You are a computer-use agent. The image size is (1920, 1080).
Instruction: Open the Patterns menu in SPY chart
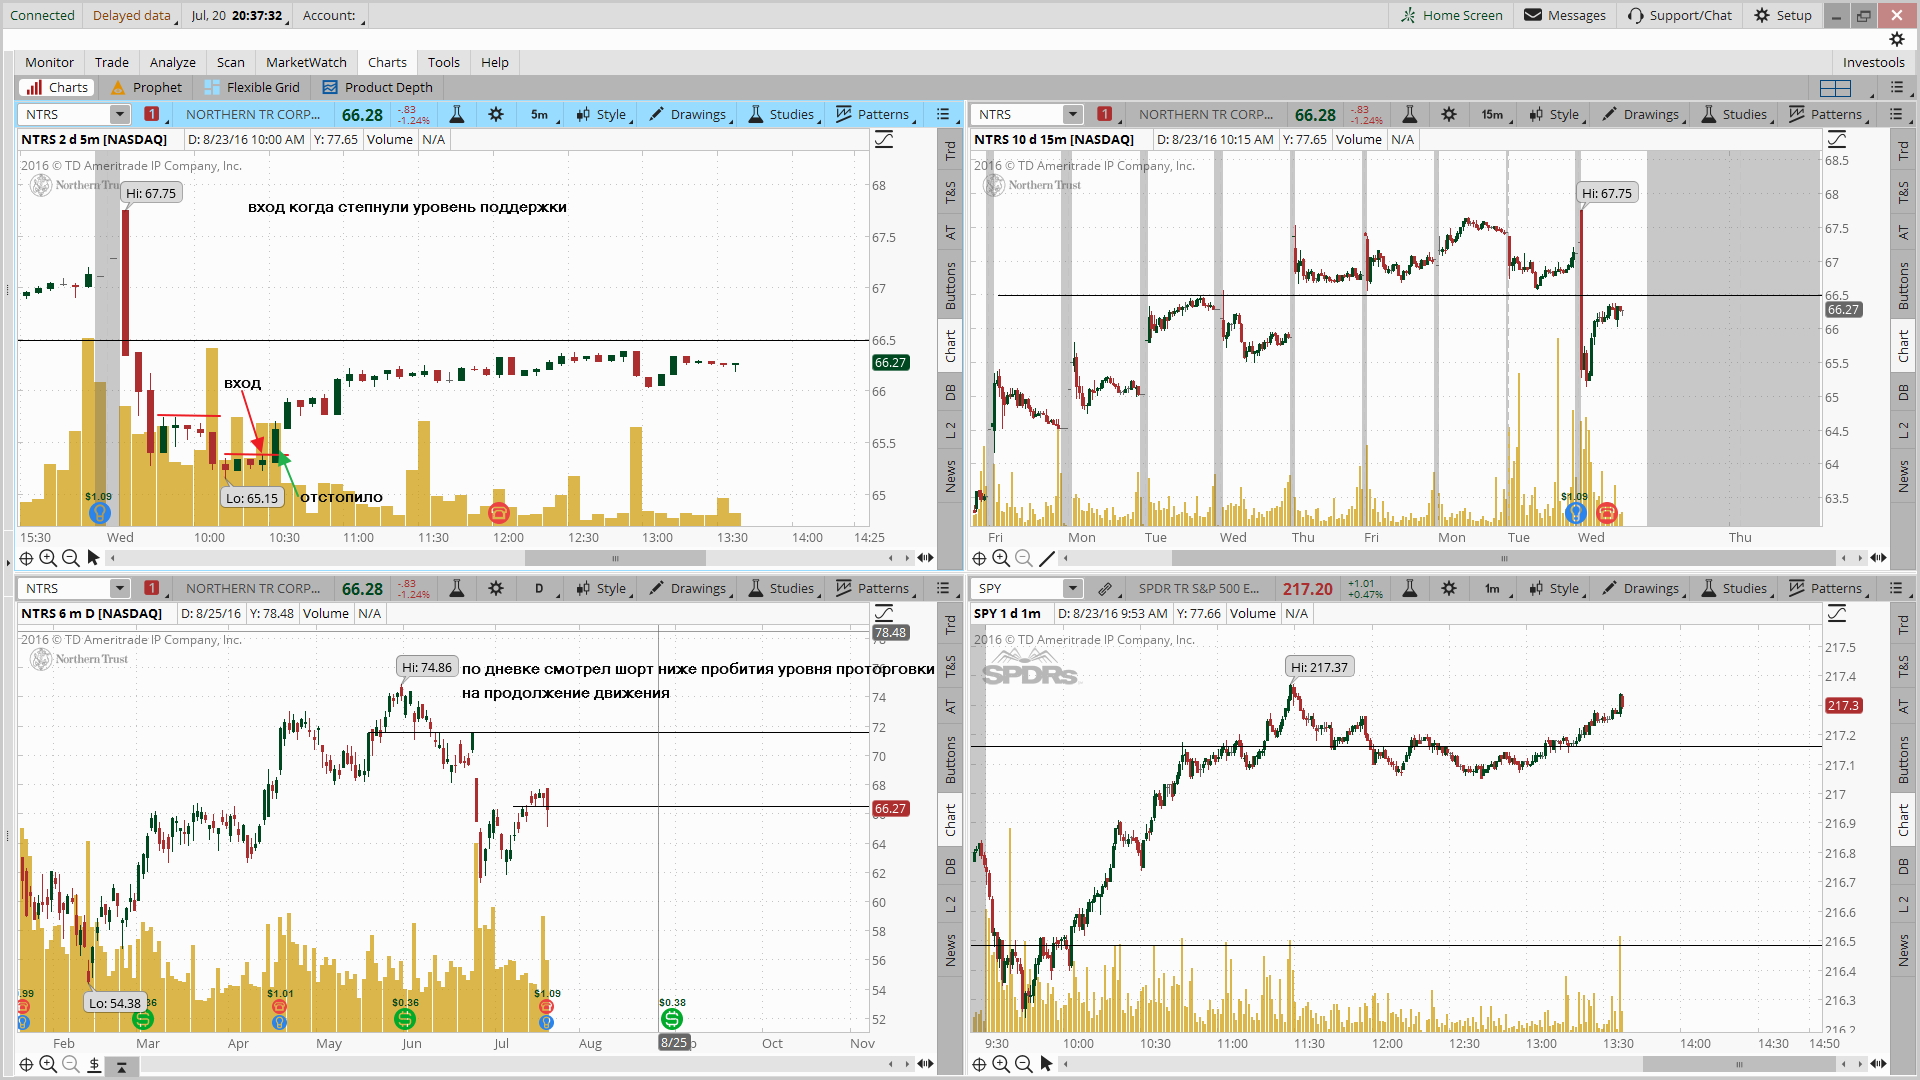tap(1827, 588)
